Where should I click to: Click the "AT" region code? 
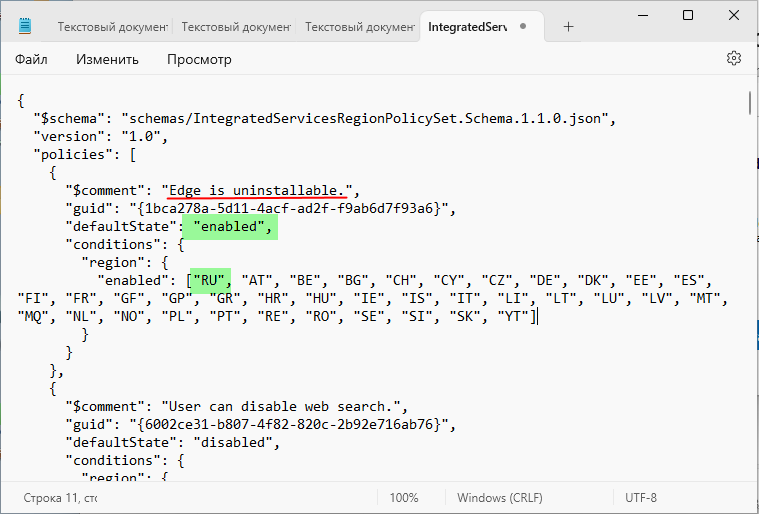[x=258, y=280]
